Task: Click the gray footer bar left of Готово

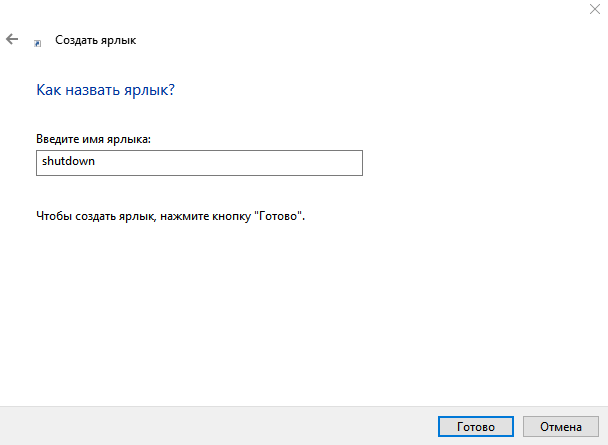Action: 200,426
